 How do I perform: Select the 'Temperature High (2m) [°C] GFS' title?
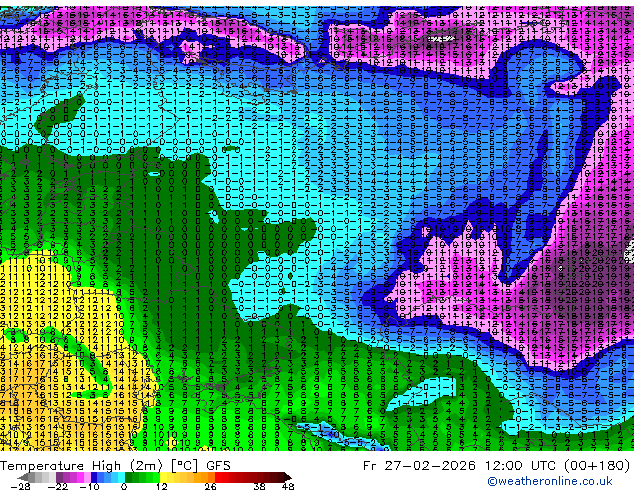tap(115, 466)
